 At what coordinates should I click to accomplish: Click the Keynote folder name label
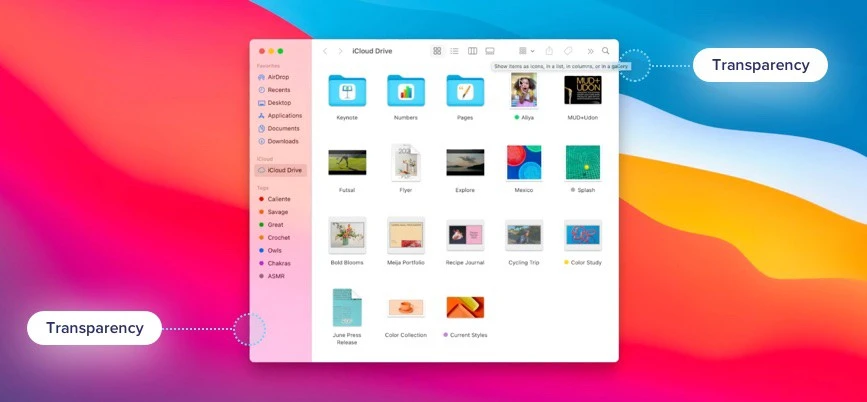click(x=347, y=118)
